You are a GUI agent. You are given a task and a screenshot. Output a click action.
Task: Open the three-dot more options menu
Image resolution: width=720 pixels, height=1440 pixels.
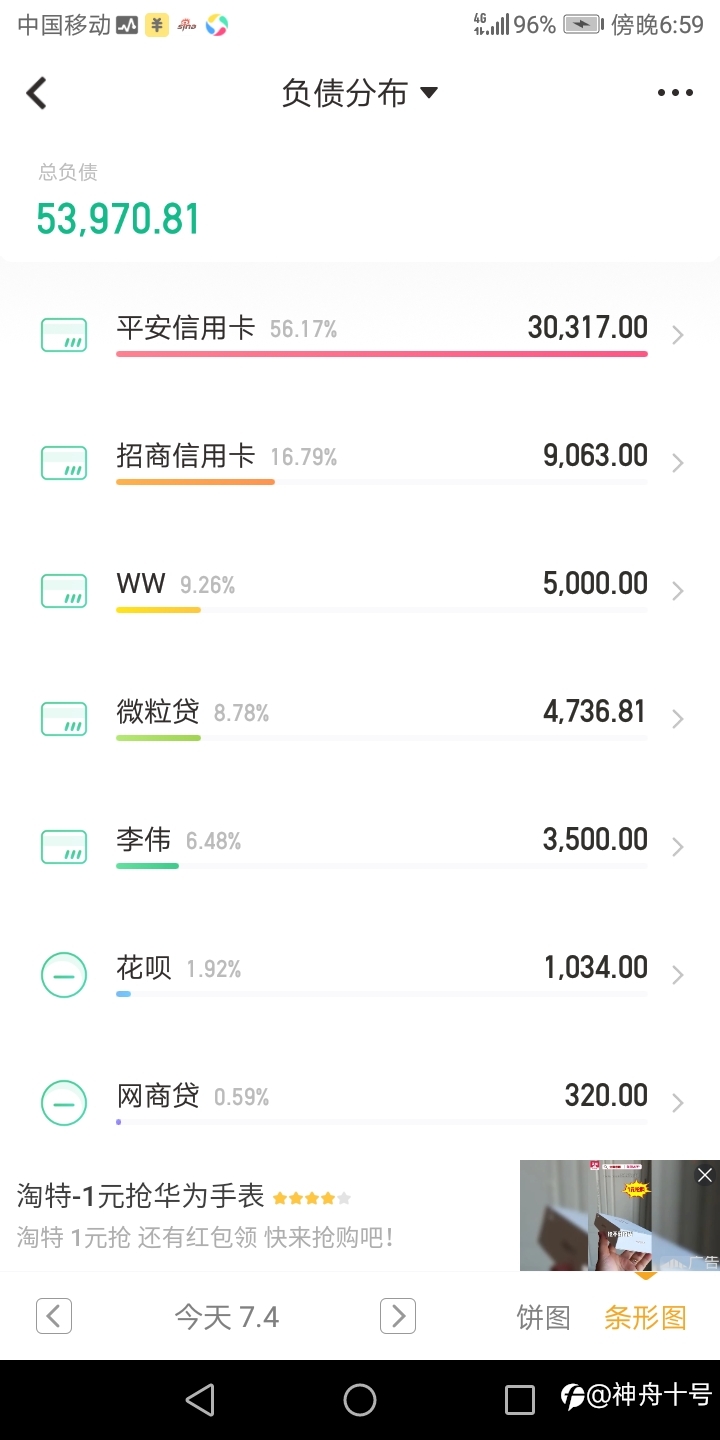[675, 93]
